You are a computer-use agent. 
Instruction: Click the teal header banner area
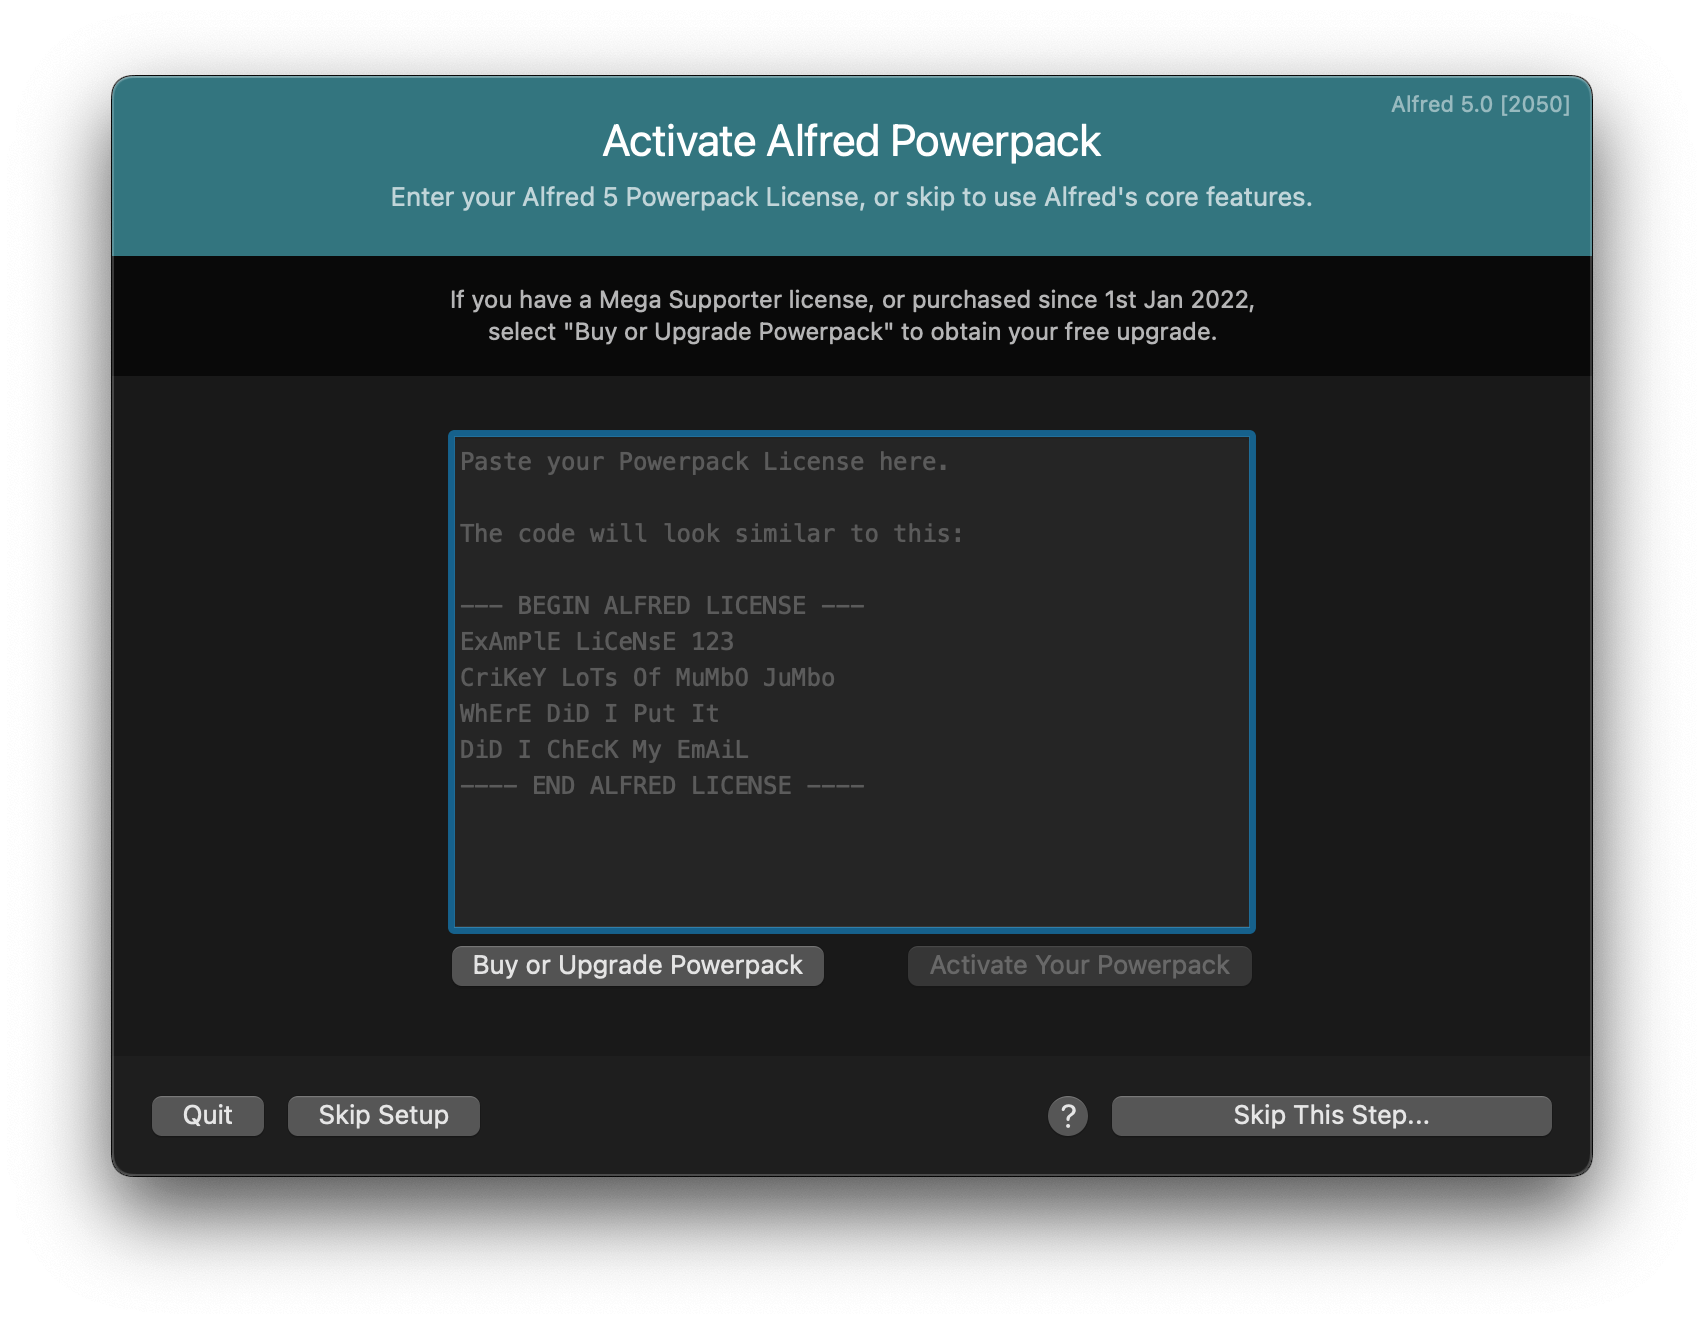851,165
